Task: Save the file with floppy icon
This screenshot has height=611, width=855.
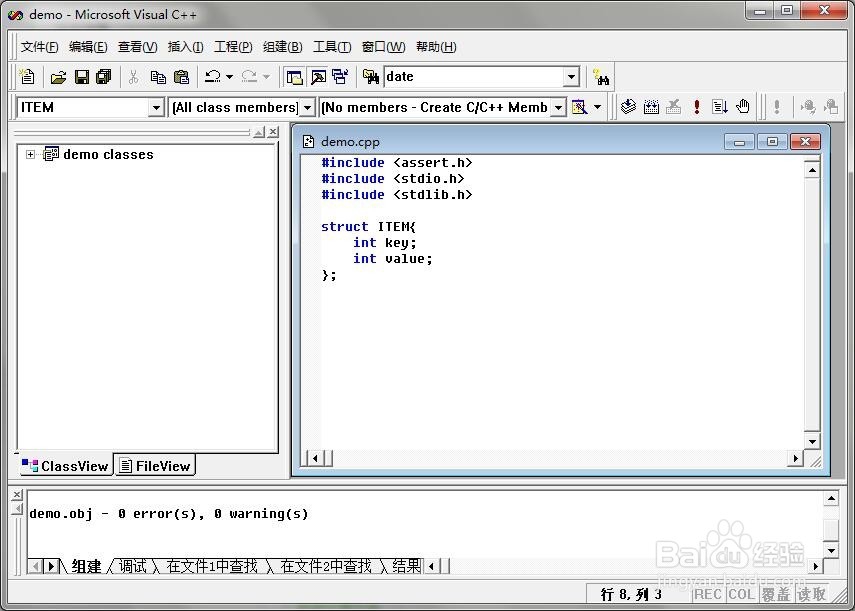Action: [82, 77]
